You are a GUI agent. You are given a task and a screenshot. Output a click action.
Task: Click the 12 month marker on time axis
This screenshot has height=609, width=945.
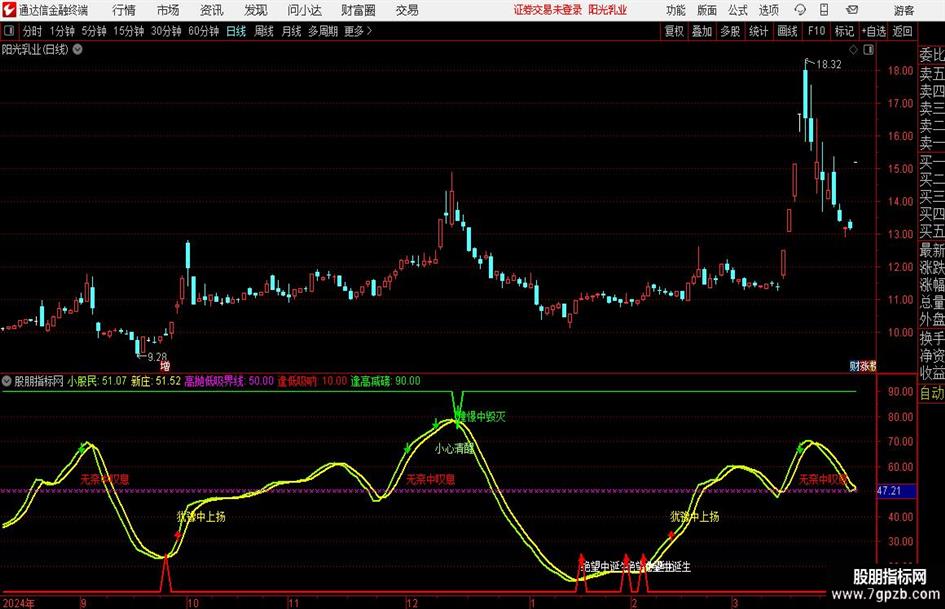(x=412, y=603)
